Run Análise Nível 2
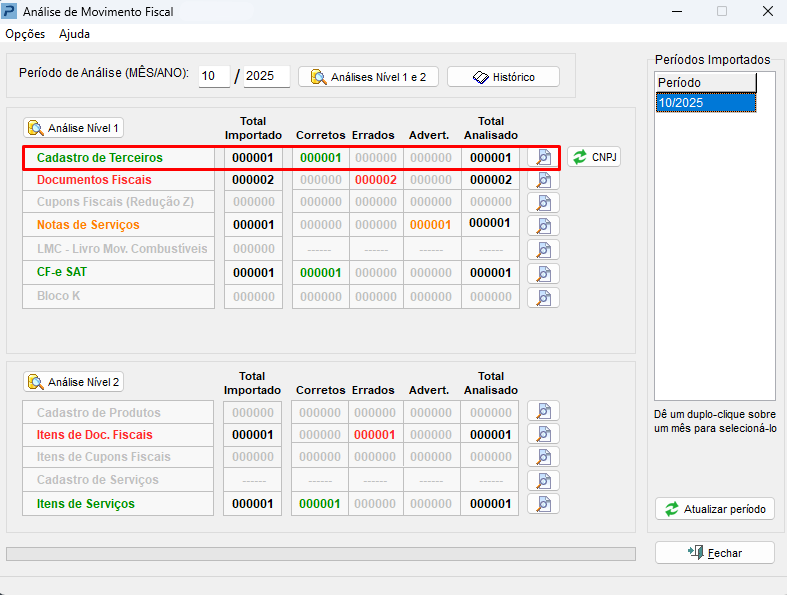The width and height of the screenshot is (787, 595). click(x=73, y=382)
